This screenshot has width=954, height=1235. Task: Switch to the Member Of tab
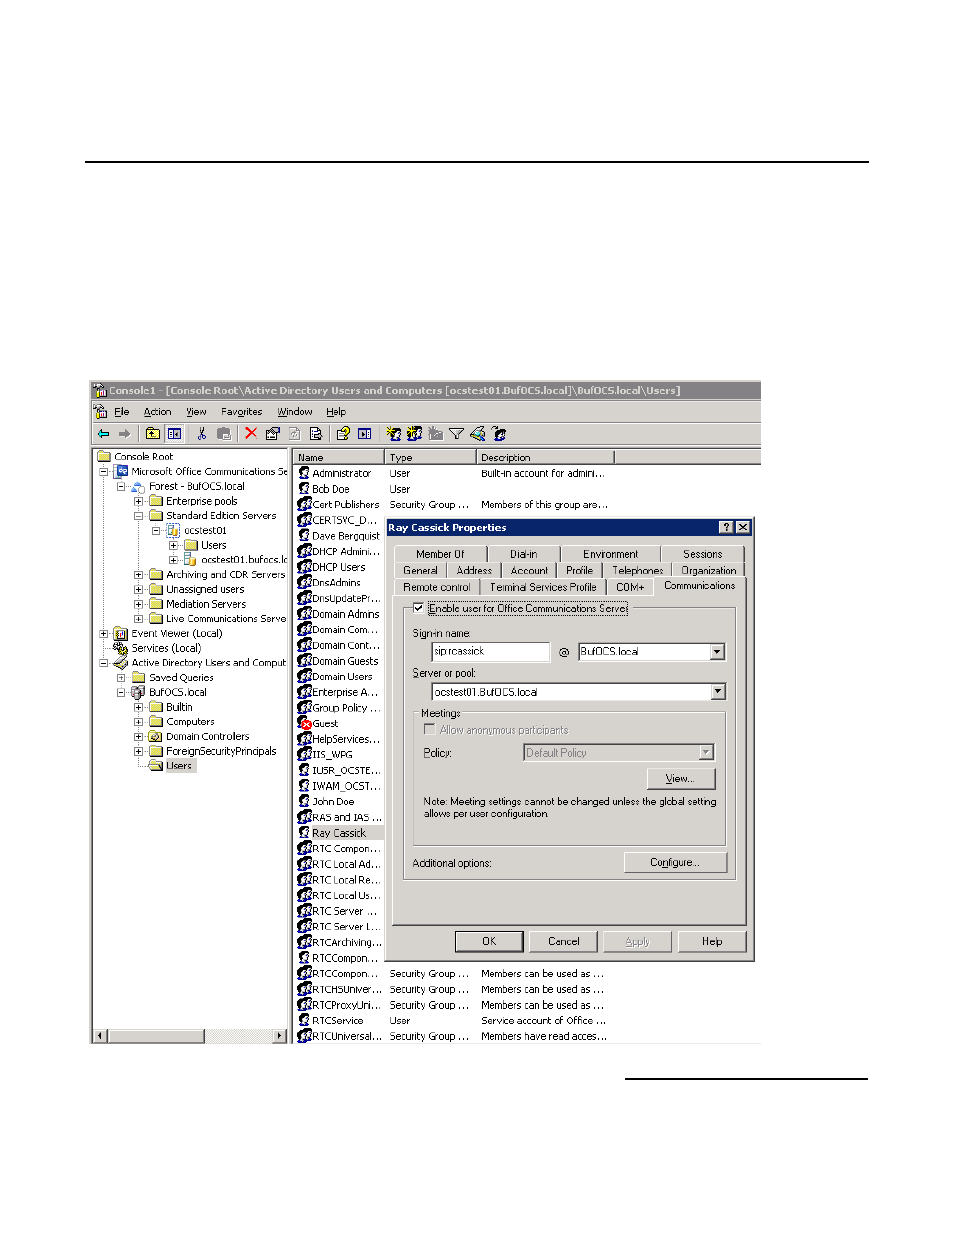(x=440, y=554)
